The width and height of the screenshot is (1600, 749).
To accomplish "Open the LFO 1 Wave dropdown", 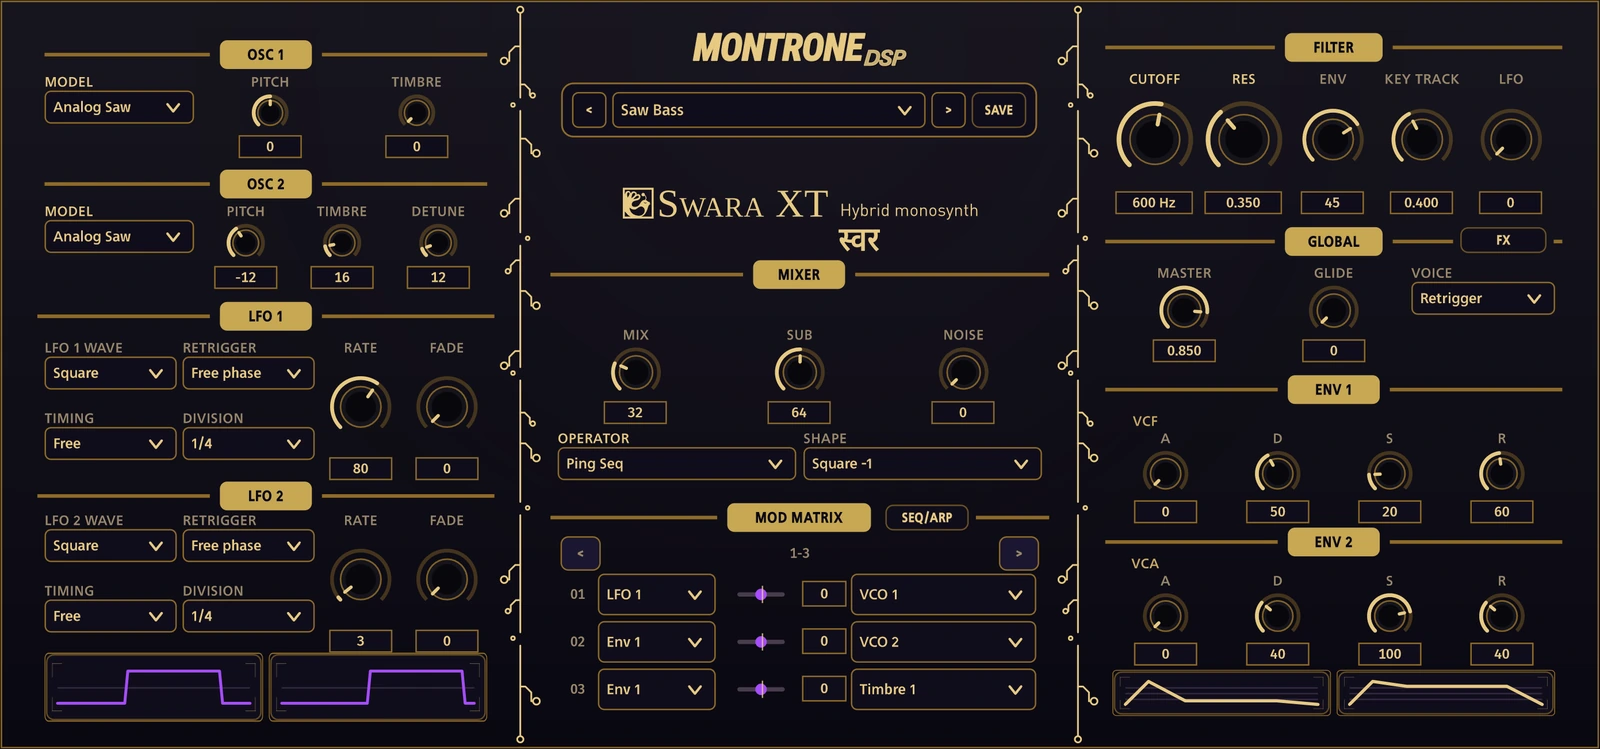I will coord(110,373).
